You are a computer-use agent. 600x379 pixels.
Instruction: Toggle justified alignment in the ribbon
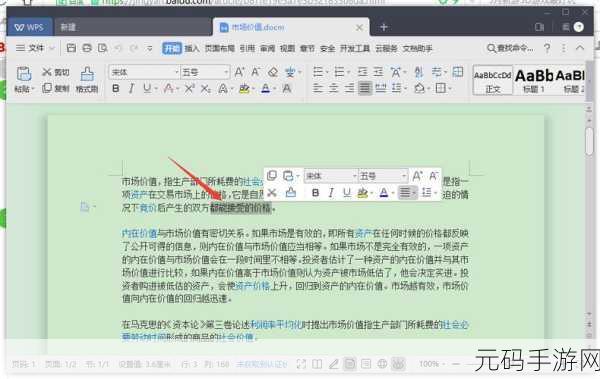click(x=365, y=88)
